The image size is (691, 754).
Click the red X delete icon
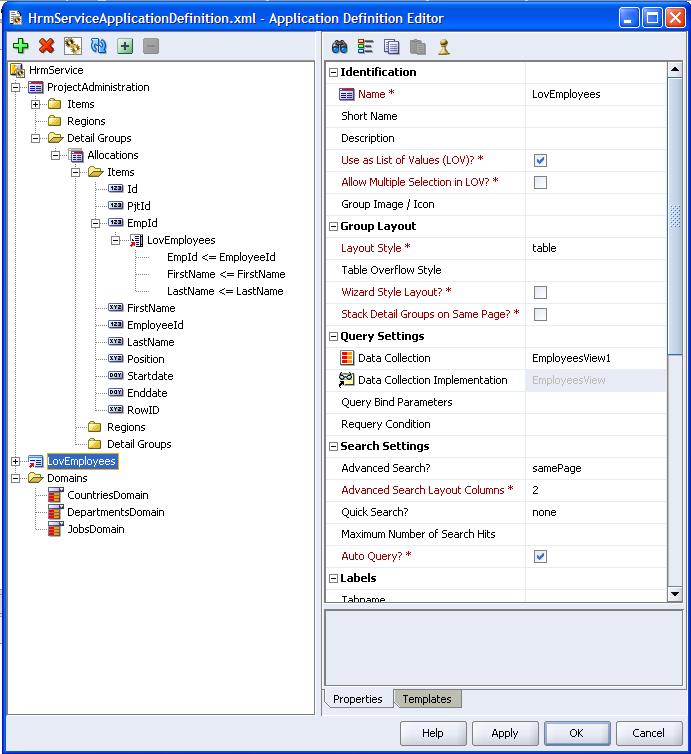[46, 46]
